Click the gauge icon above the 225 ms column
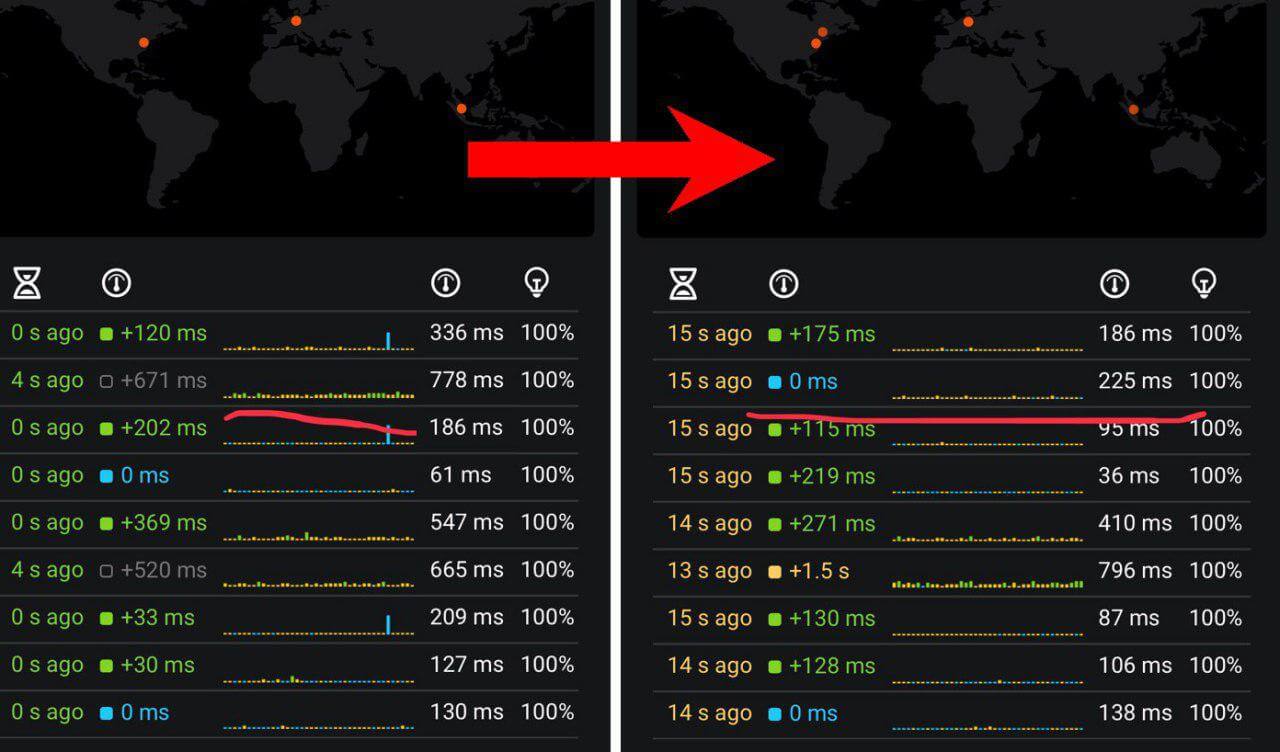Screen dimensions: 1280x752 pyautogui.click(x=1114, y=285)
